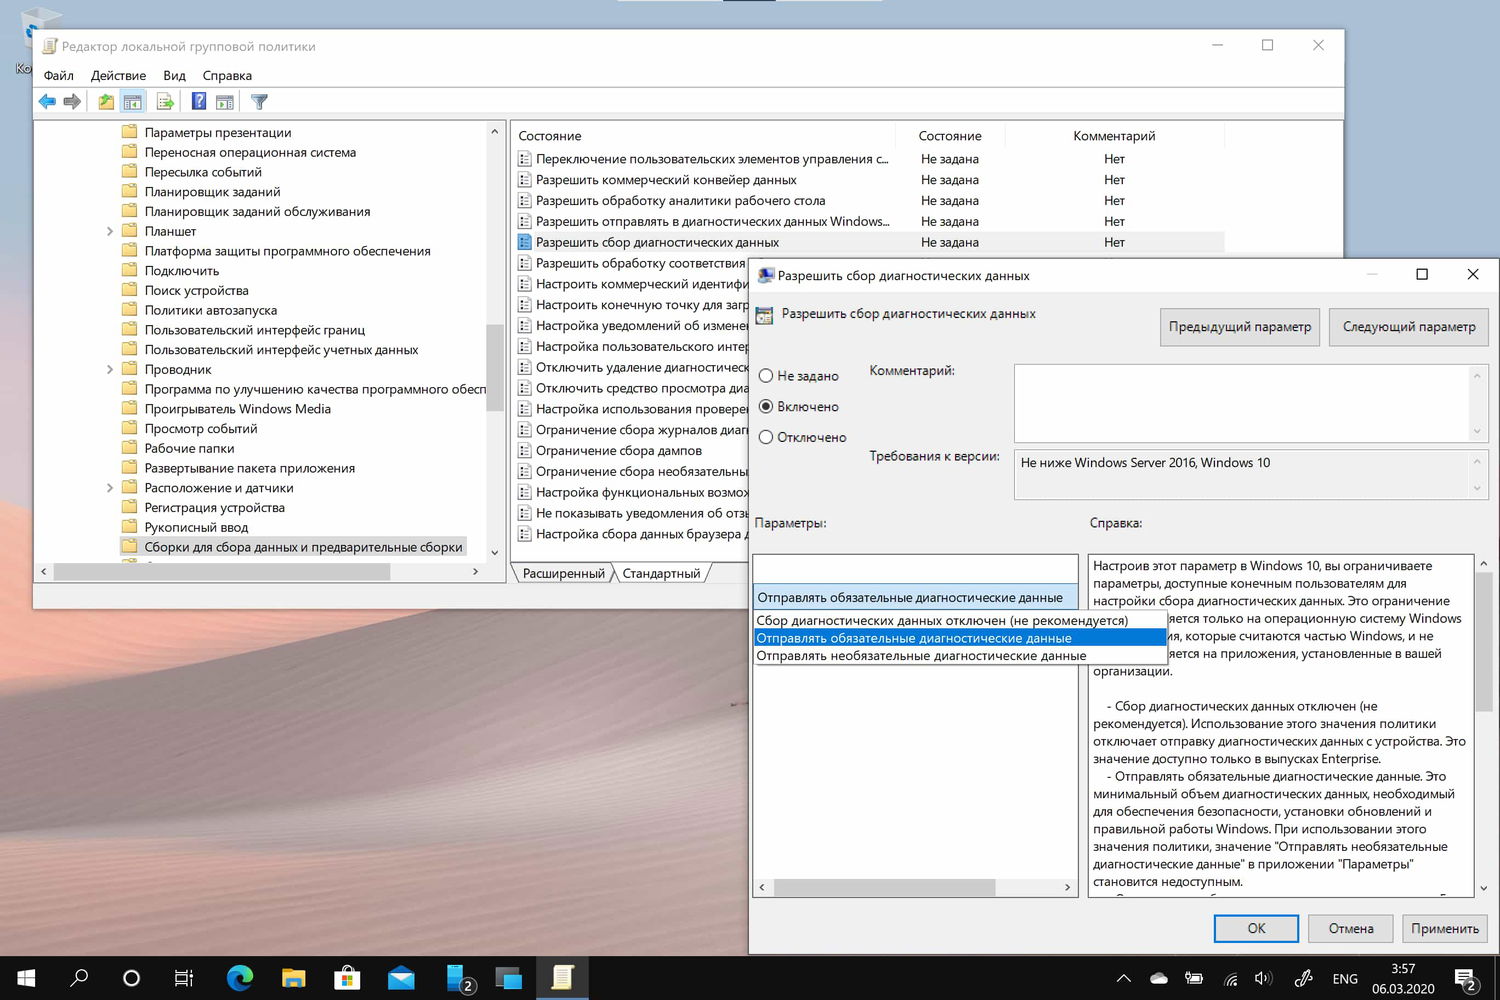Click the Back navigation arrow in the toolbar
Image resolution: width=1500 pixels, height=1000 pixels.
click(46, 100)
